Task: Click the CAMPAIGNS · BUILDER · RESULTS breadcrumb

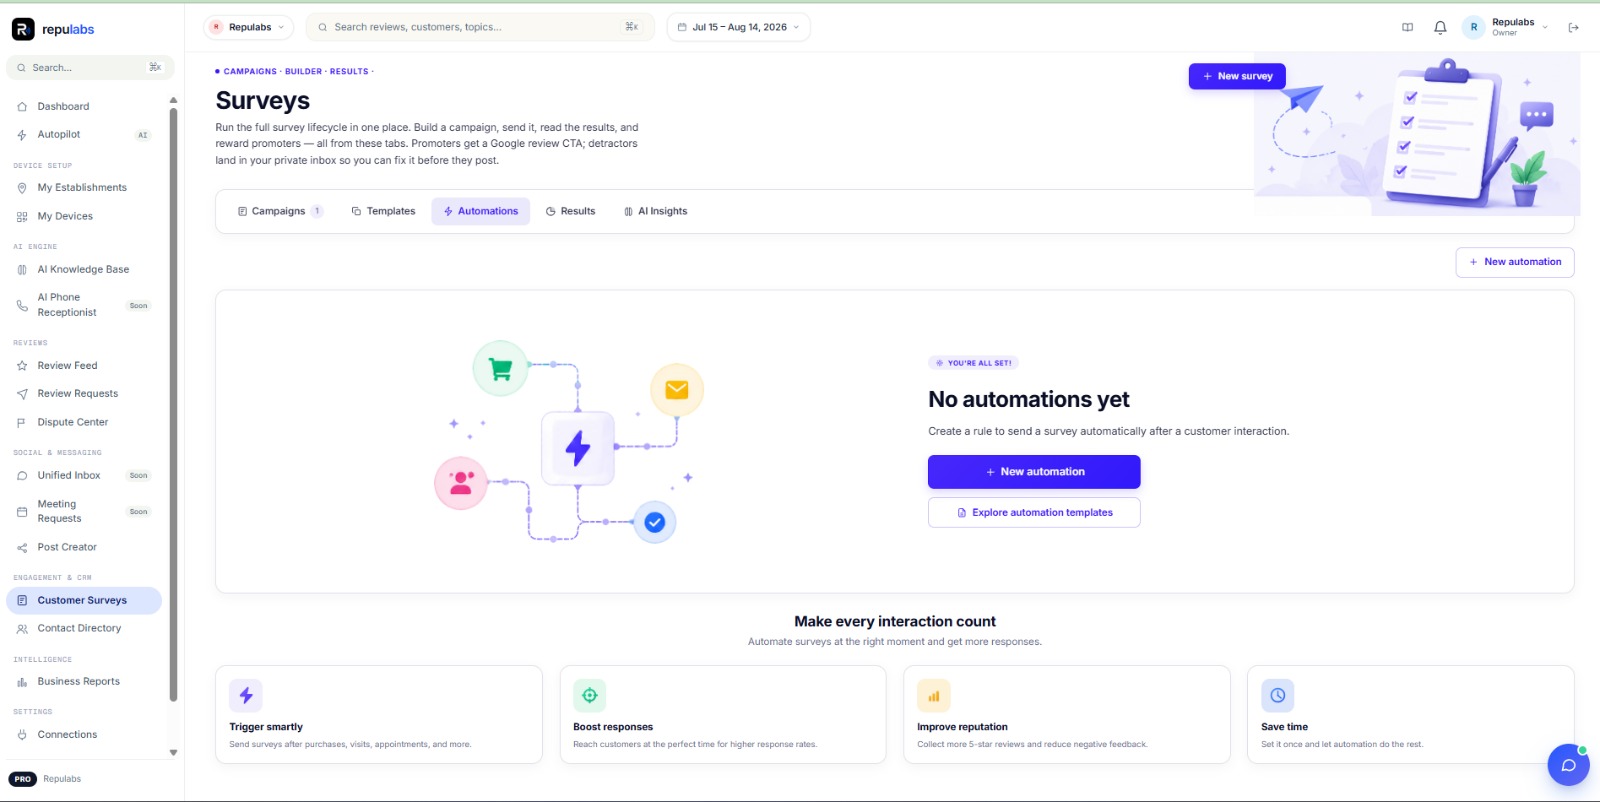Action: coord(295,71)
